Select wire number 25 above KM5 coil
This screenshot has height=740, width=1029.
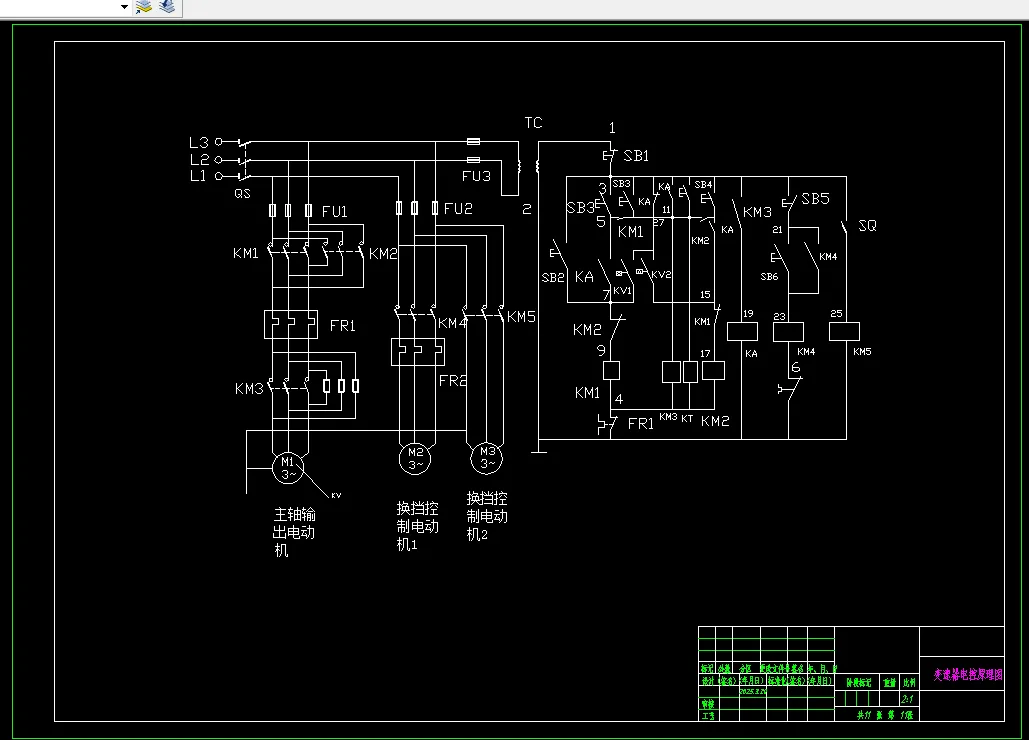point(836,314)
